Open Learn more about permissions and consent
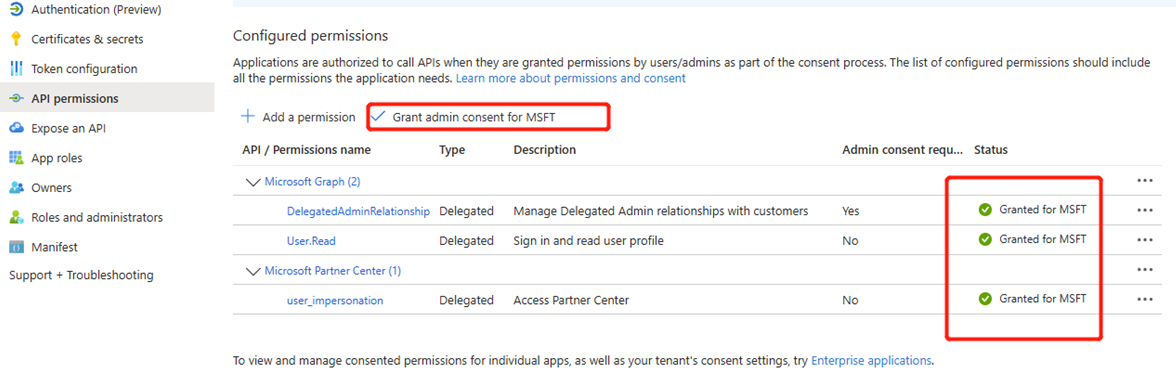 point(571,78)
